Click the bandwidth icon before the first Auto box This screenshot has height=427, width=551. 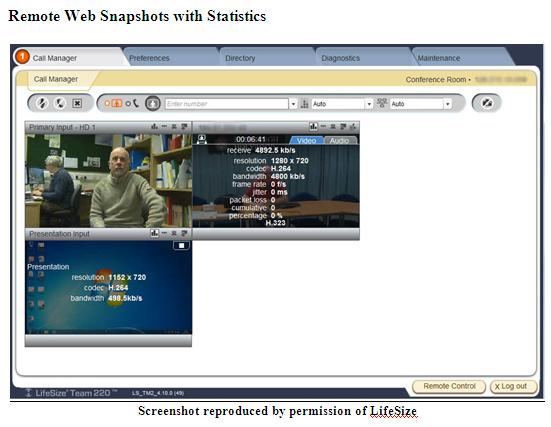pos(305,104)
